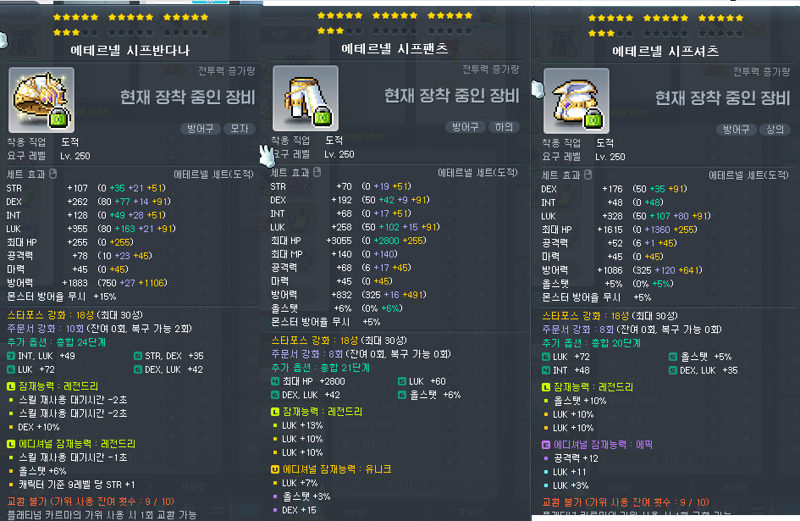800x521 pixels.
Task: Click the 에테르넬 시프반다나 helmet item icon
Action: tap(41, 100)
